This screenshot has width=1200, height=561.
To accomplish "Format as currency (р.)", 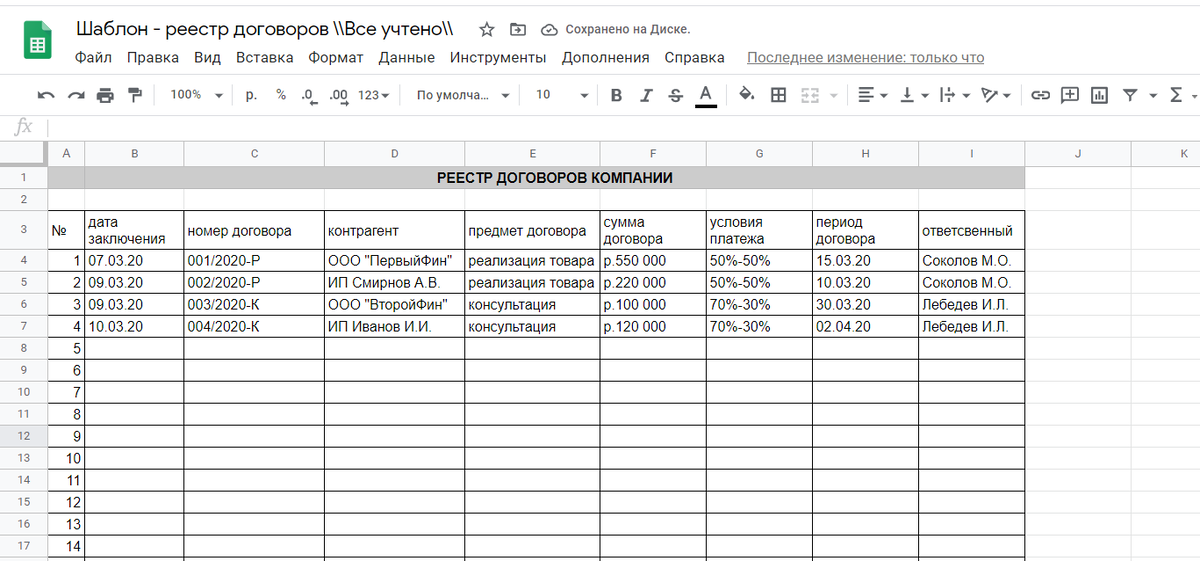I will pos(251,95).
